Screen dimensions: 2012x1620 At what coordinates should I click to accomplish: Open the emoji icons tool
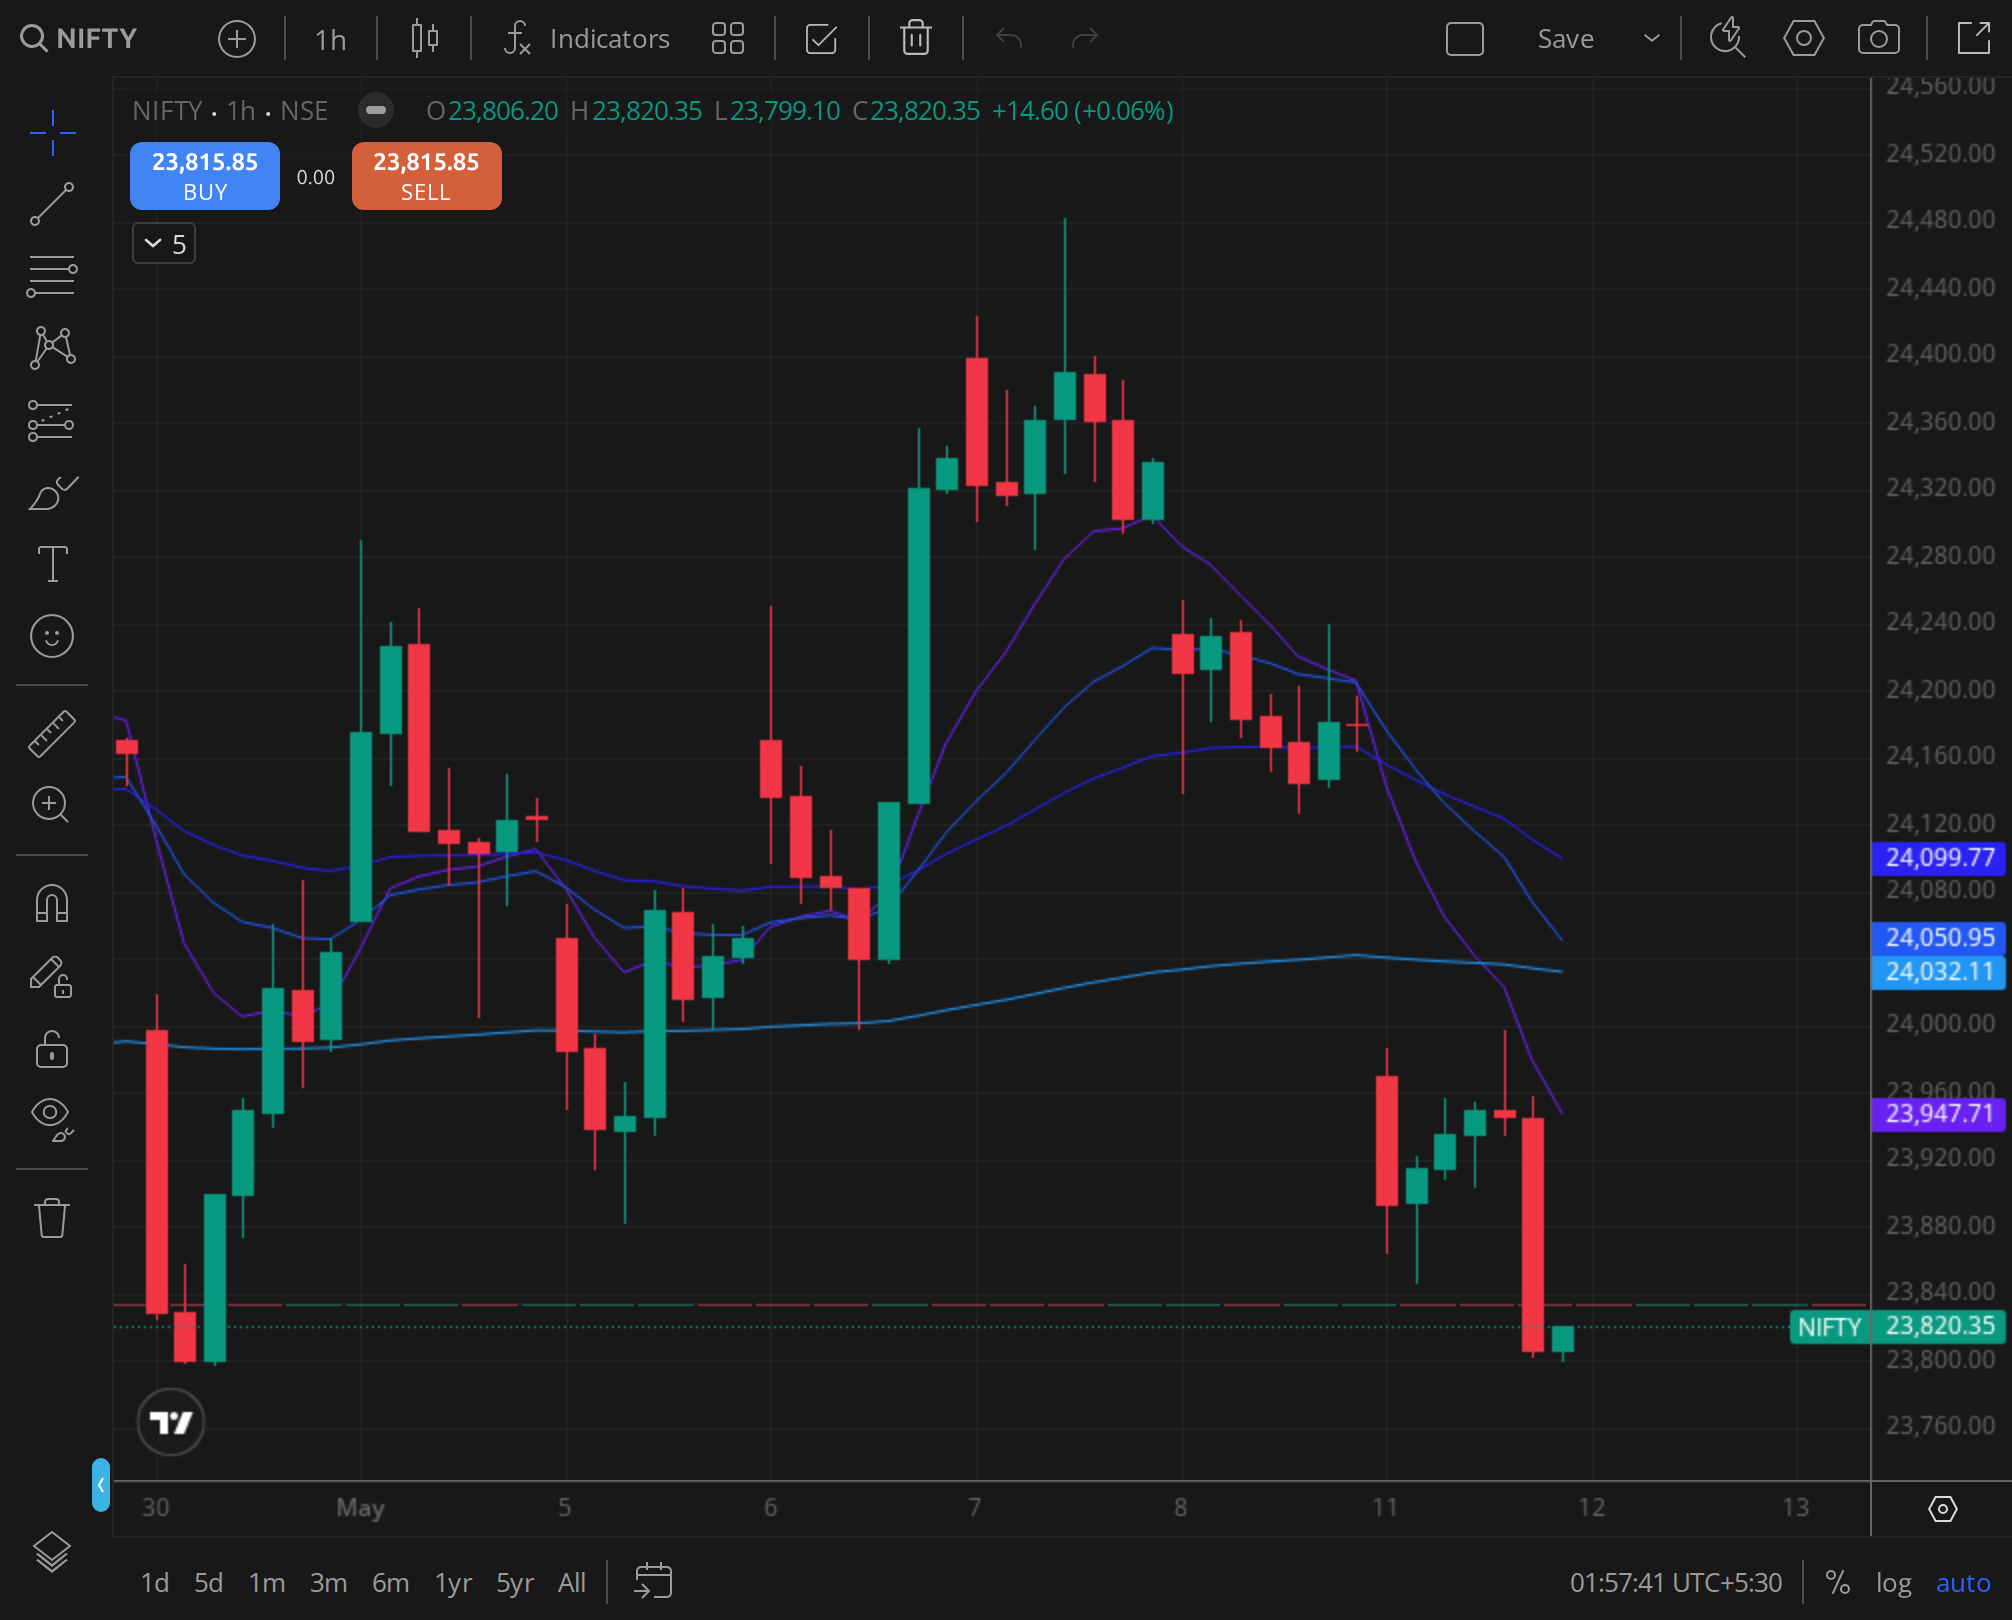(x=52, y=636)
